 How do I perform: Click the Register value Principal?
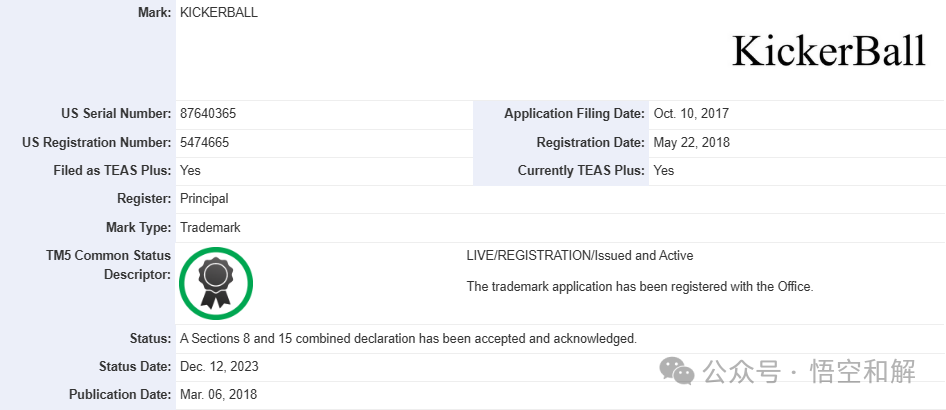pos(205,198)
